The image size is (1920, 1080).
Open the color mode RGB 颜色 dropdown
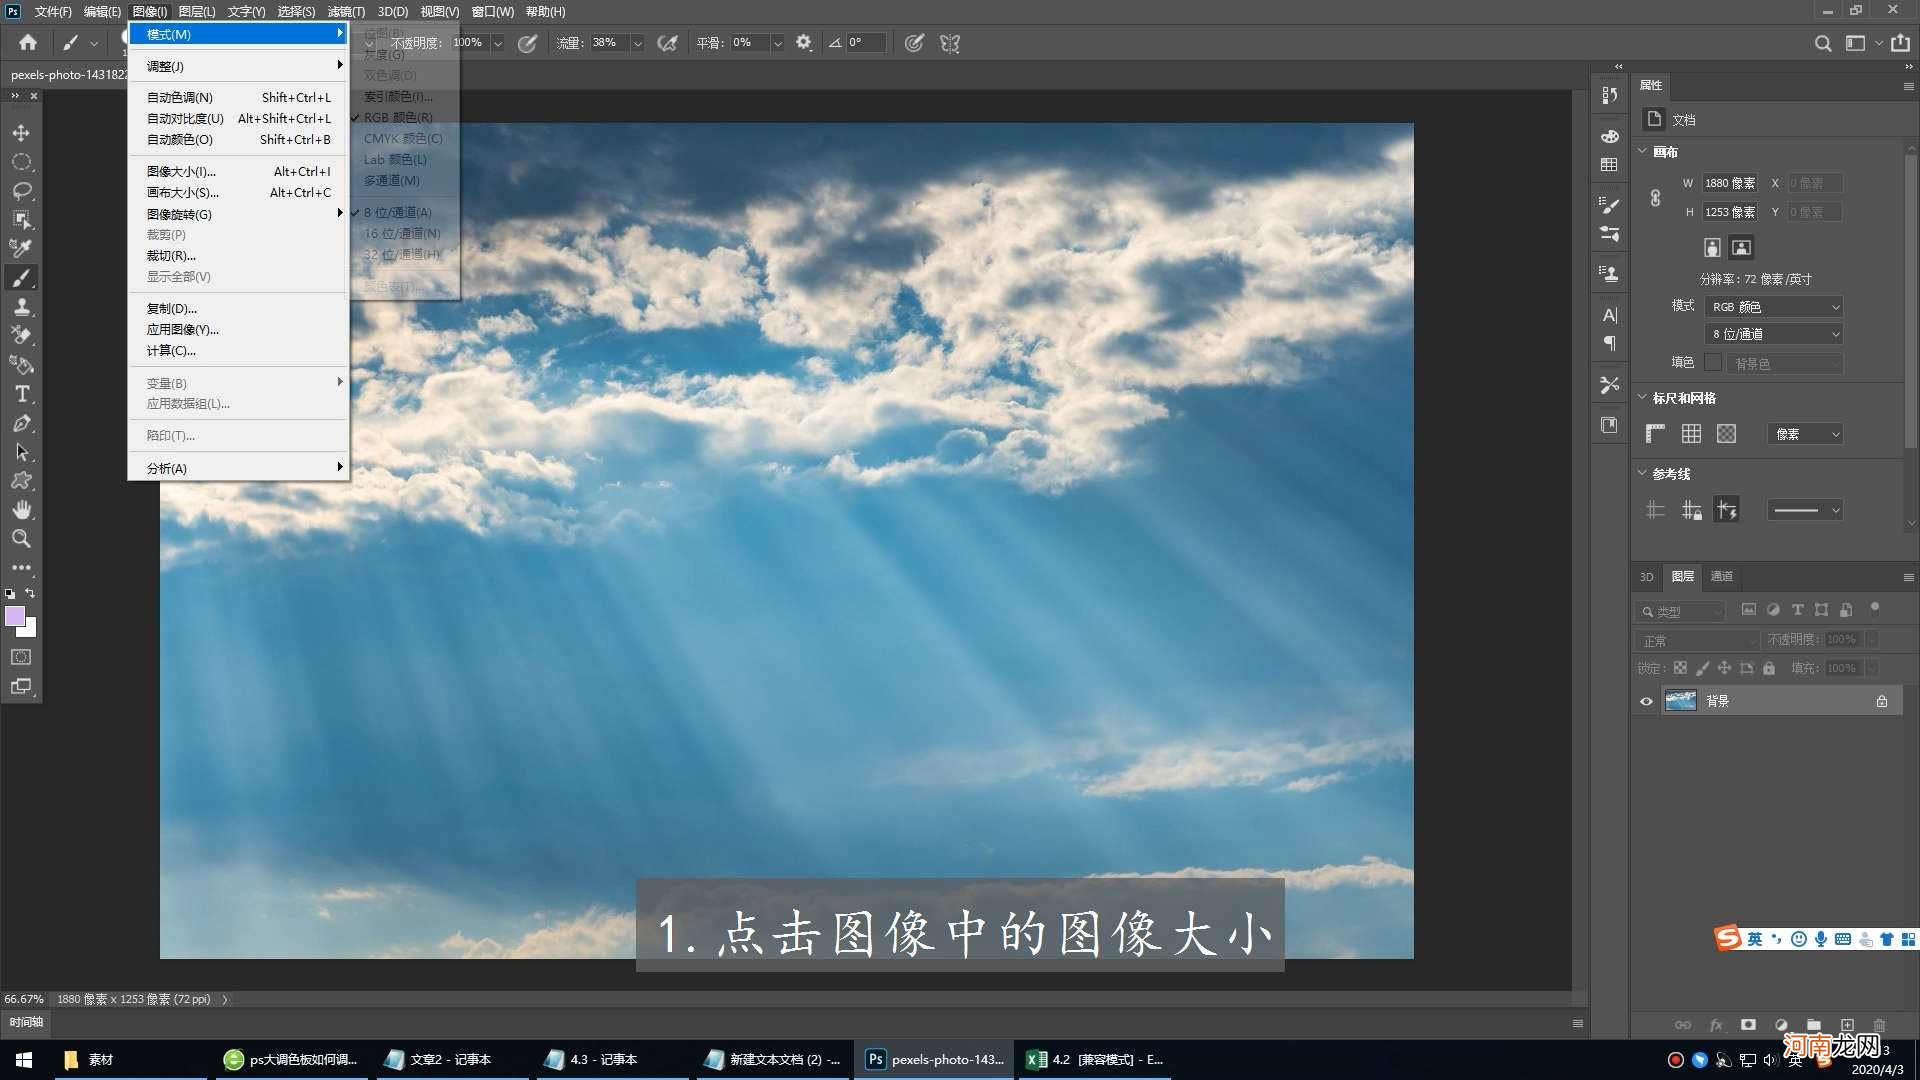(x=1773, y=307)
